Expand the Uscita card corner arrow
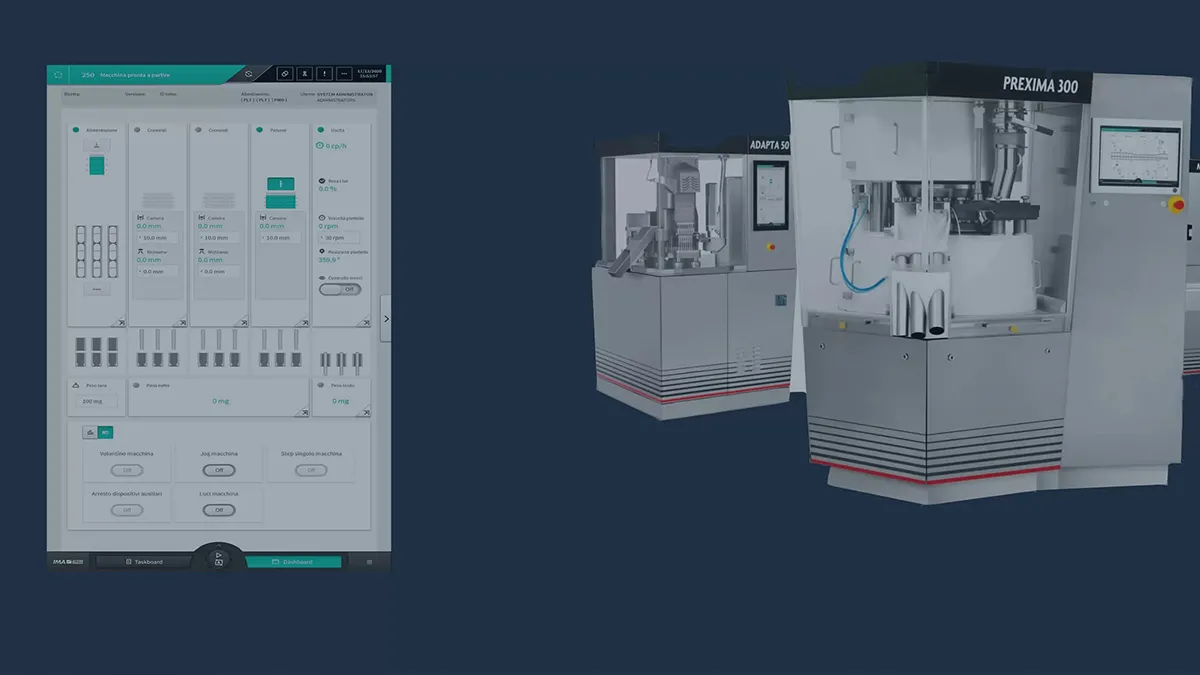1200x675 pixels. [364, 321]
